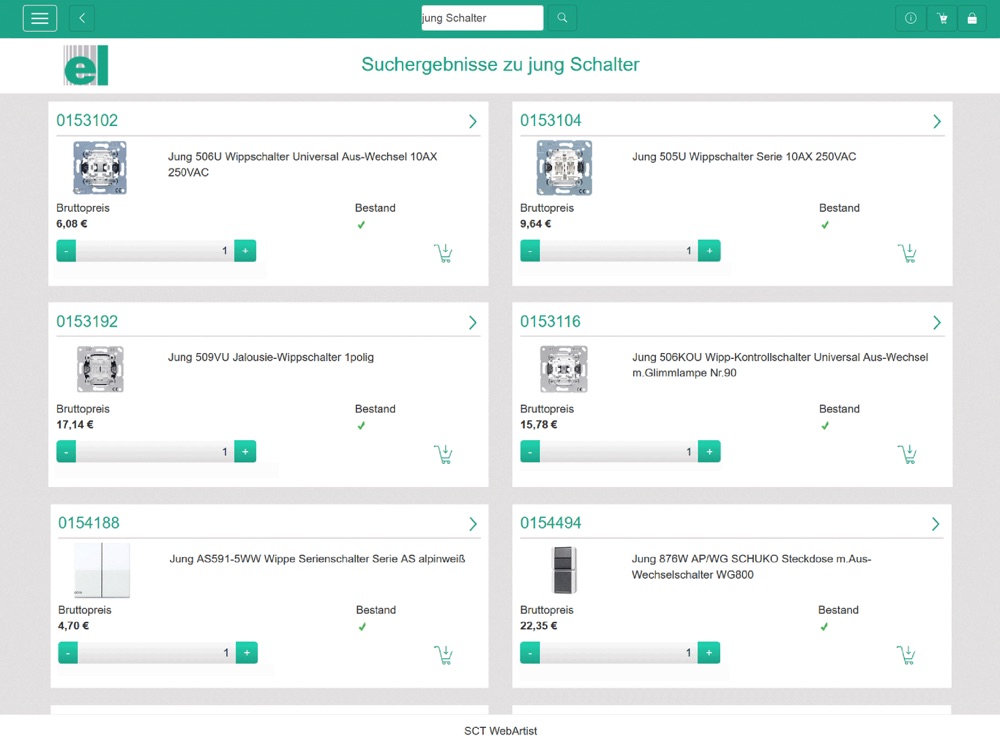Increase quantity for Jung AS591-5WW
Viewport: 1000px width, 750px height.
tap(247, 652)
